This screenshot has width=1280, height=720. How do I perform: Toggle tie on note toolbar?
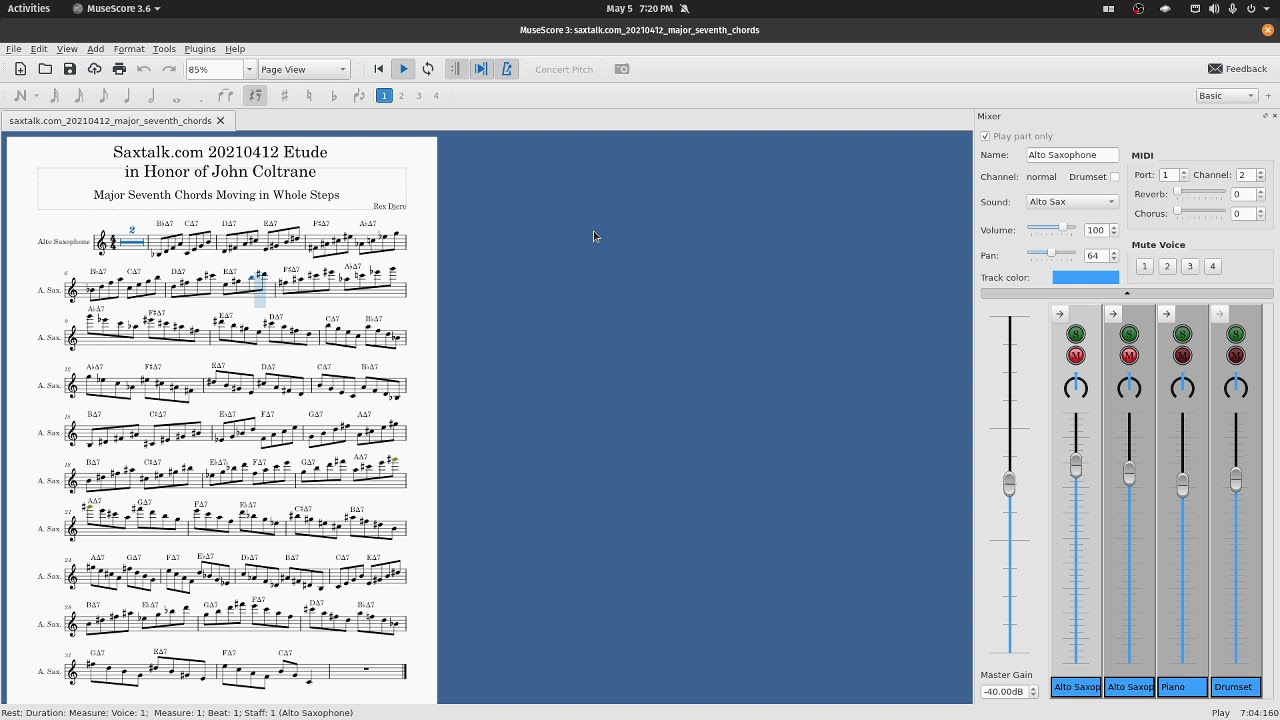pyautogui.click(x=226, y=96)
